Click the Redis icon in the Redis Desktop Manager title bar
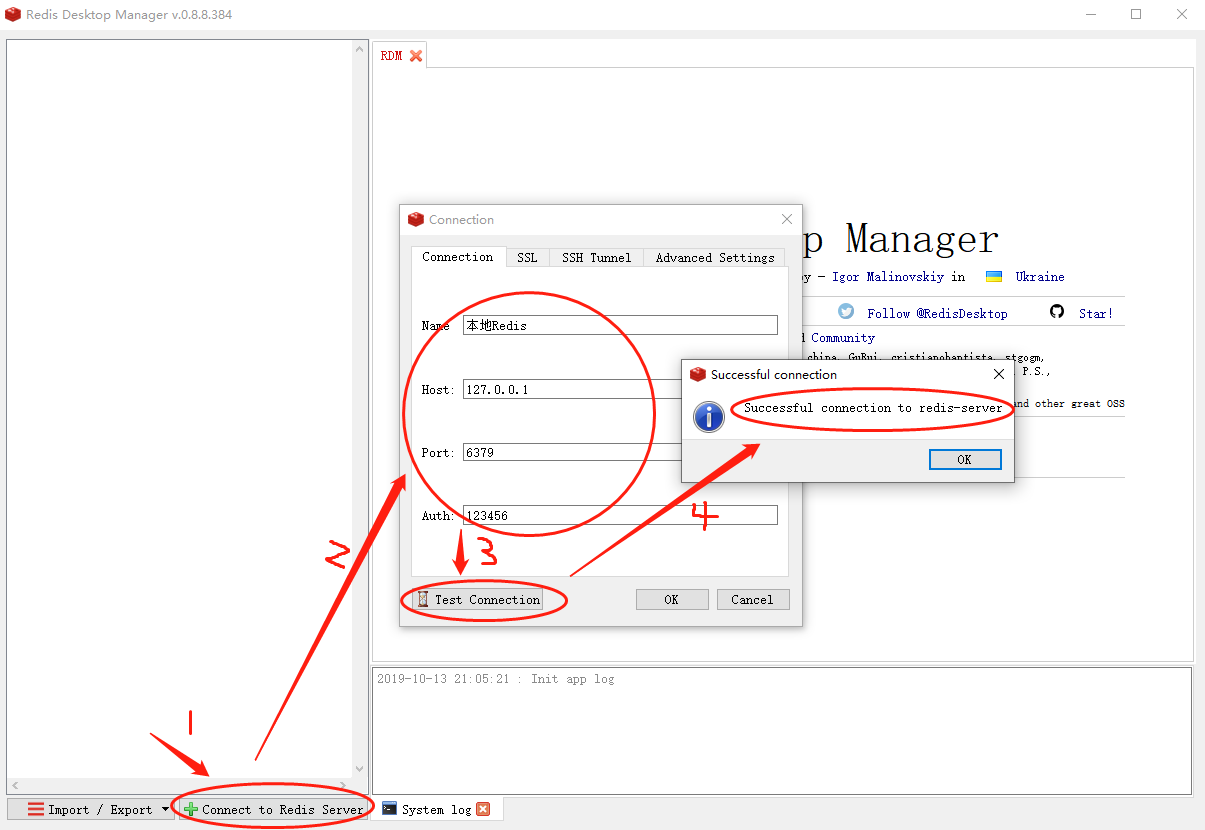Screen dimensions: 1205x830 click(x=13, y=14)
